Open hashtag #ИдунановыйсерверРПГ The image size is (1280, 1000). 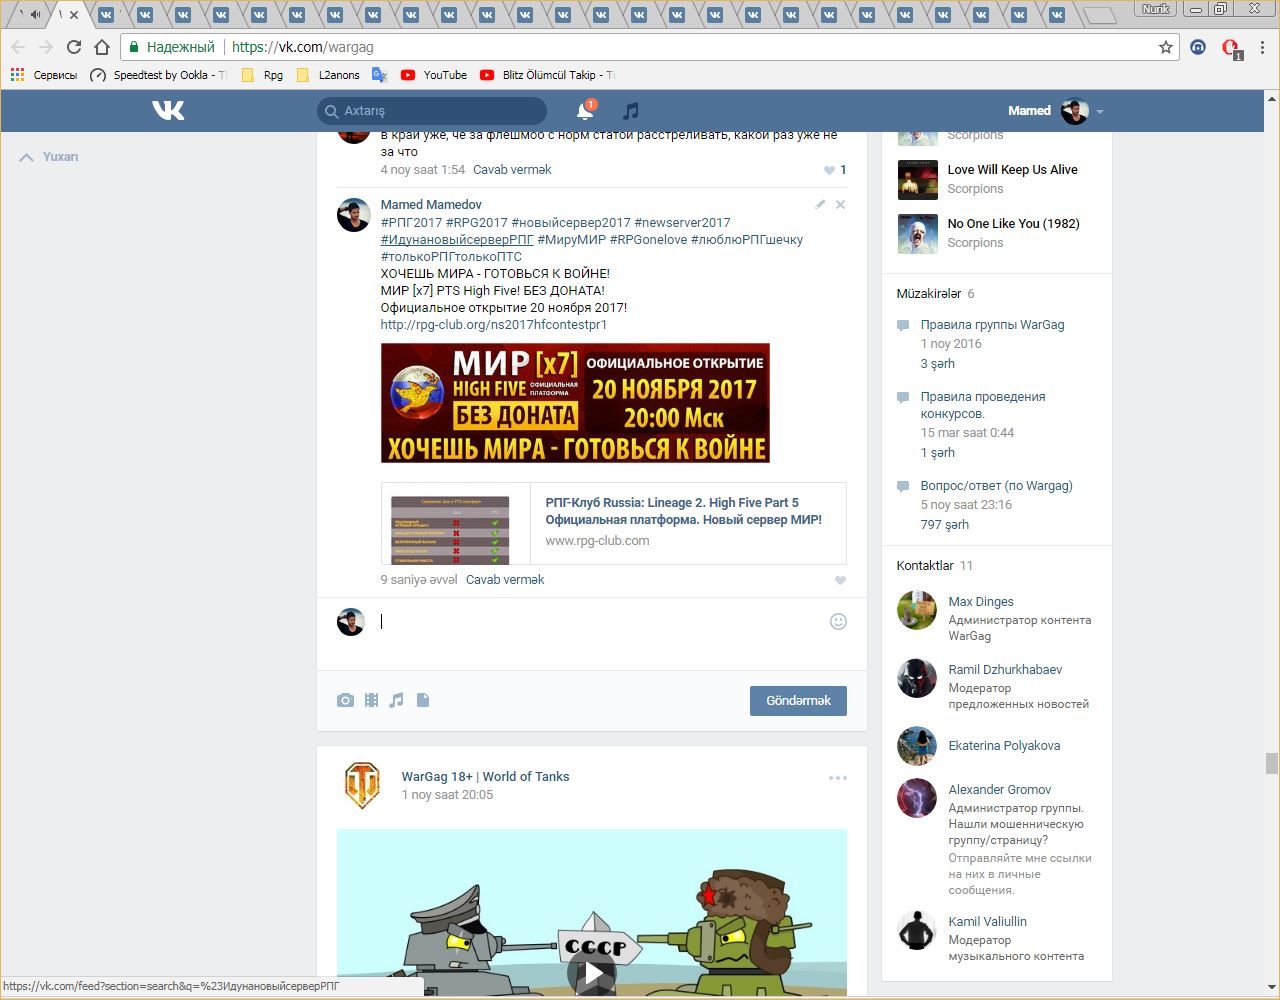457,240
